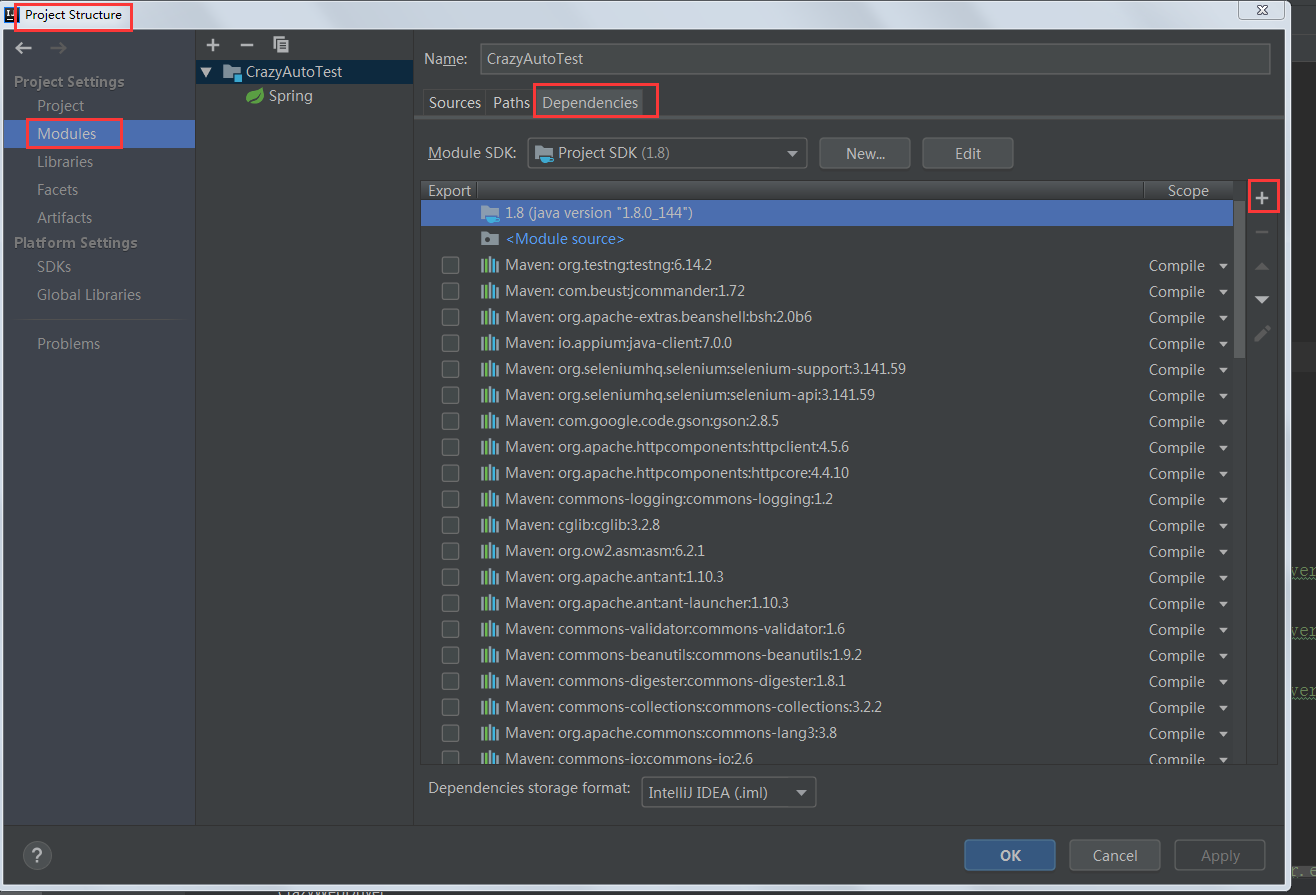
Task: Add dependency using the plus button
Action: point(1262,198)
